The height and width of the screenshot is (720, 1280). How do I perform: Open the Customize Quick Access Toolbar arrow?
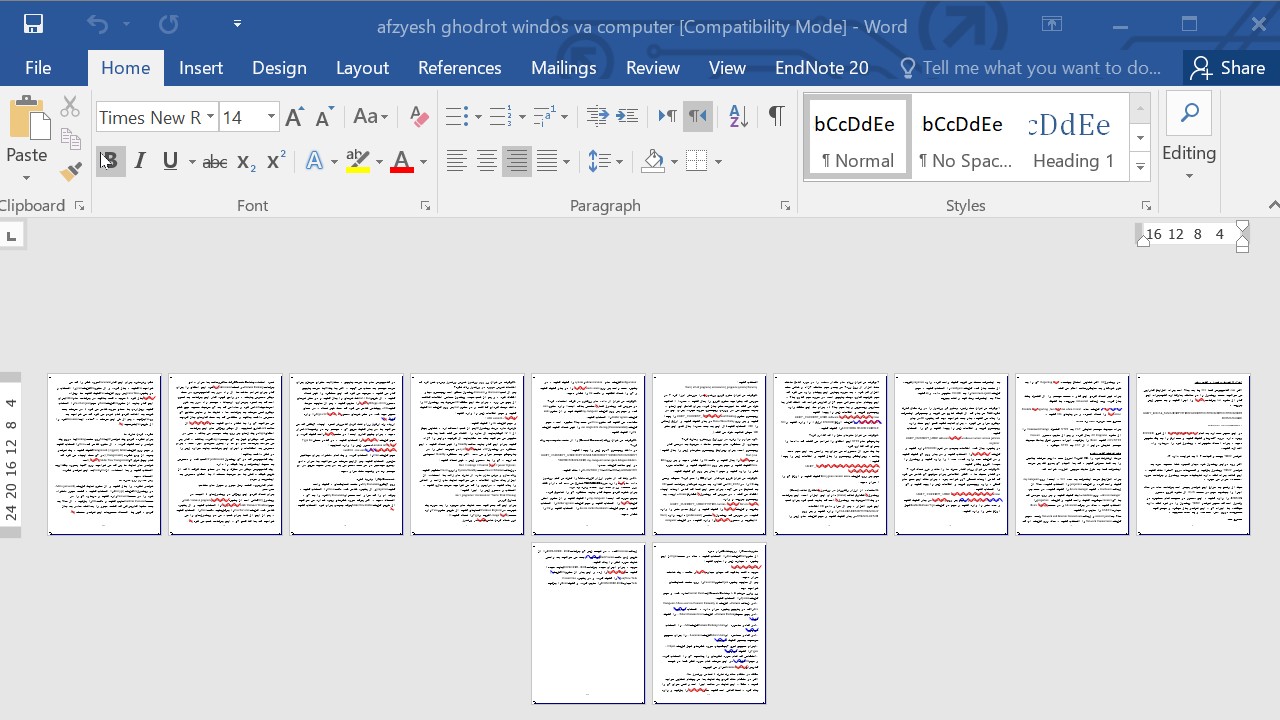click(237, 24)
